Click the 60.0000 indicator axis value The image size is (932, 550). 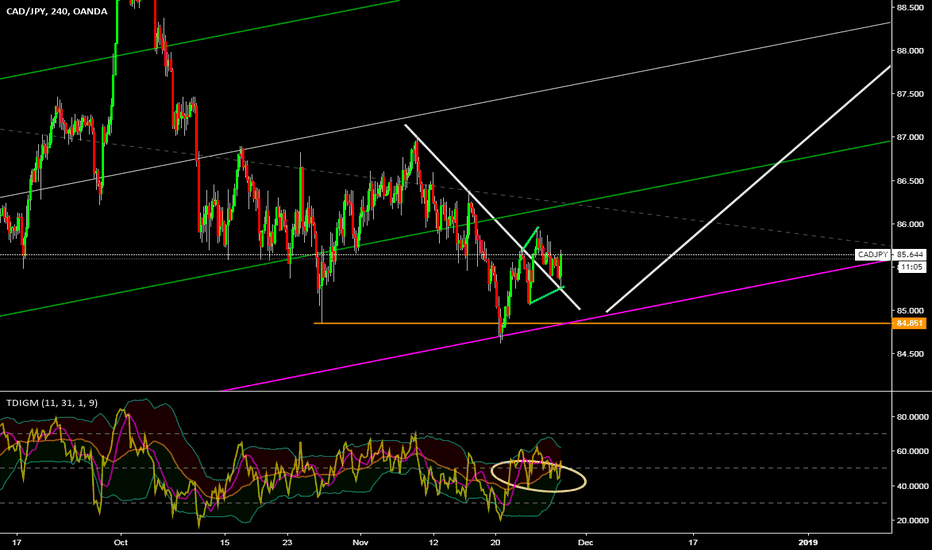(912, 452)
